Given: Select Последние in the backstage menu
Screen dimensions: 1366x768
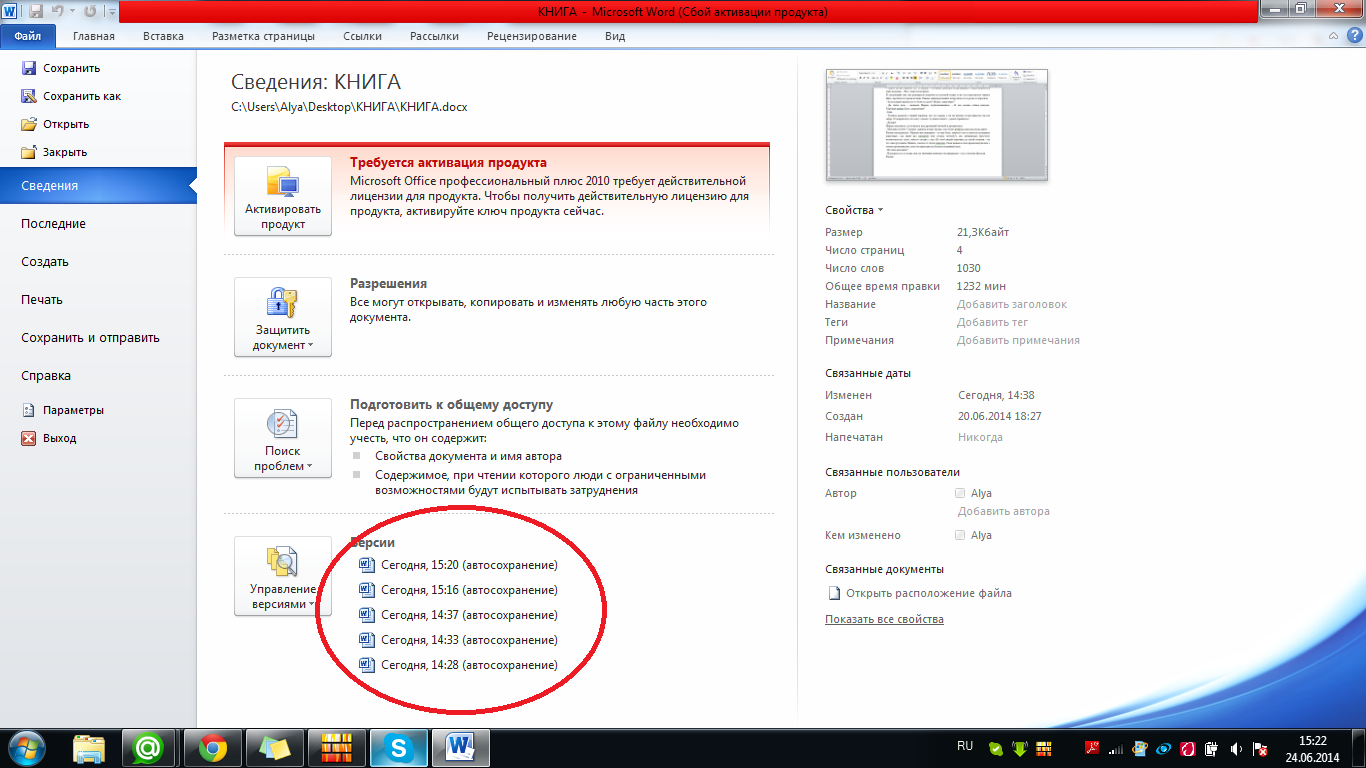Looking at the screenshot, I should pyautogui.click(x=98, y=224).
